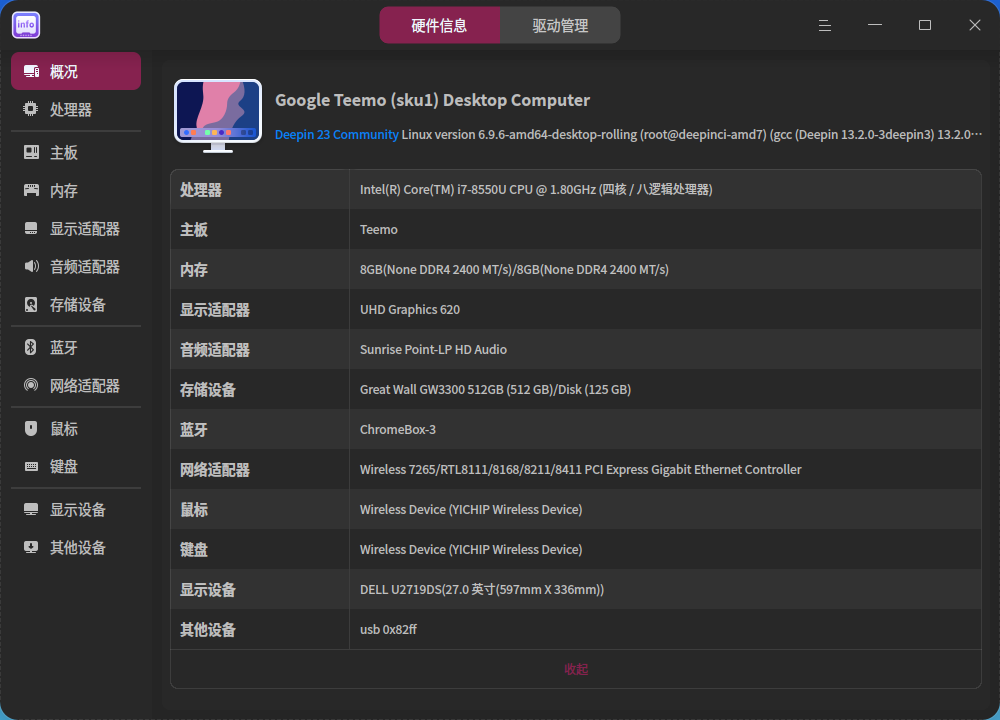This screenshot has height=720, width=1000.
Task: Click the Device Manager info app icon
Action: point(26,25)
